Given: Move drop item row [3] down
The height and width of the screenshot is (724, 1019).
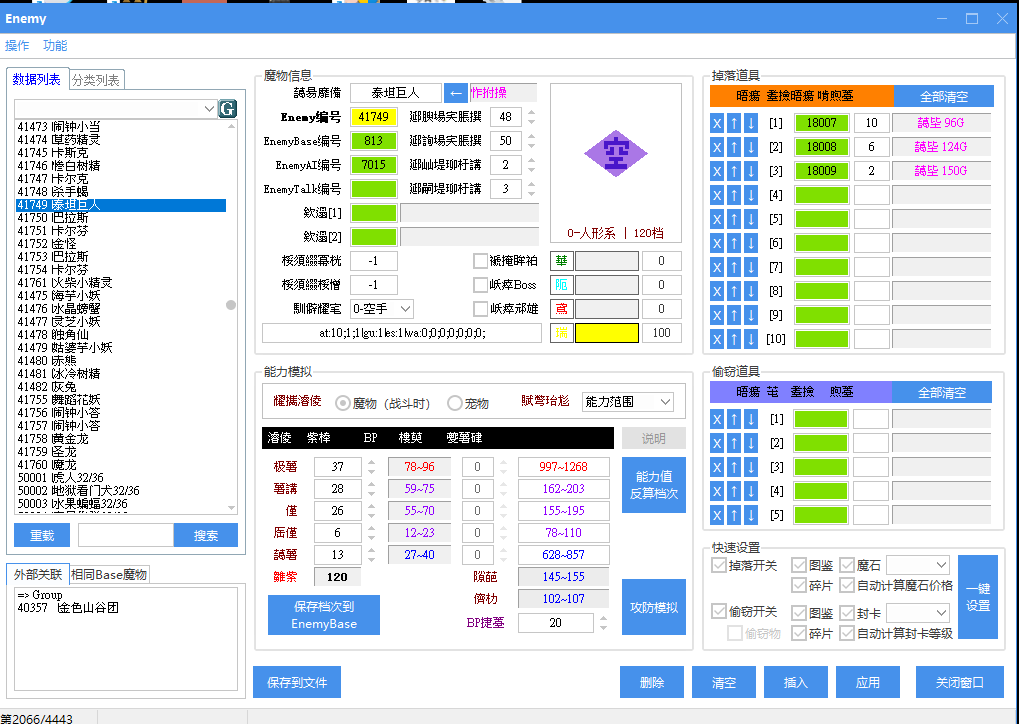Looking at the screenshot, I should (751, 171).
